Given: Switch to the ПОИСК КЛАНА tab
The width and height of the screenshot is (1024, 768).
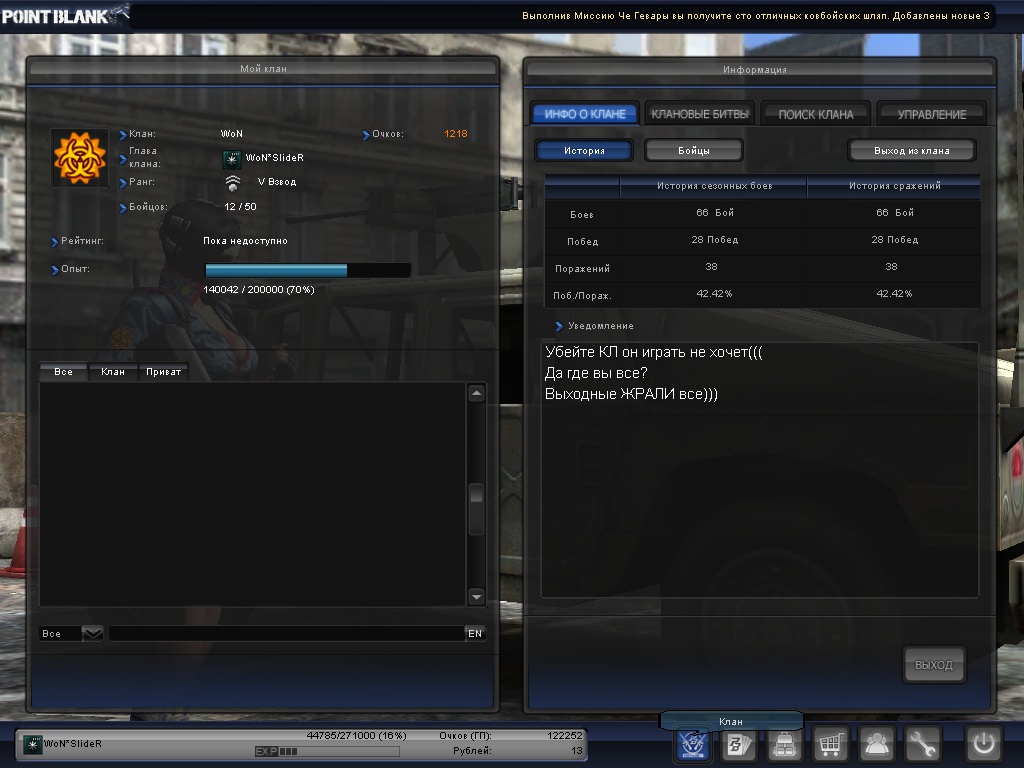Looking at the screenshot, I should tap(816, 114).
